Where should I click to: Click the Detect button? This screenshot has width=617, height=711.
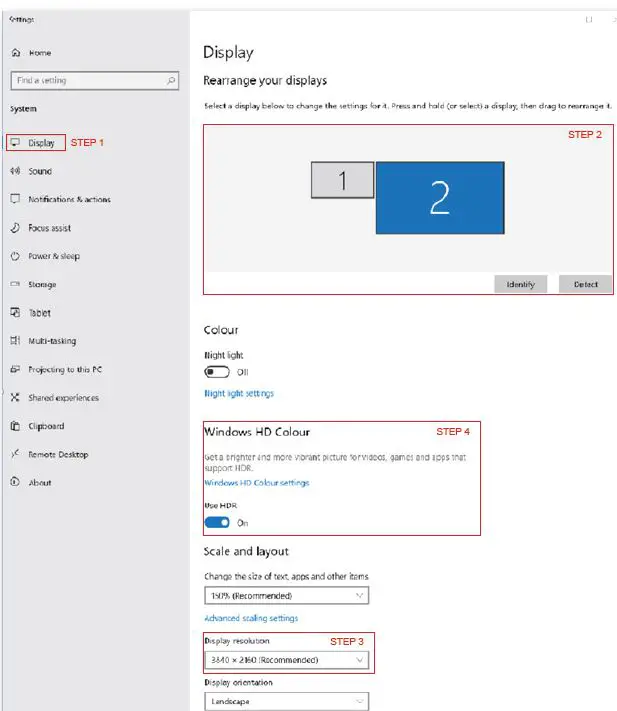coord(585,284)
